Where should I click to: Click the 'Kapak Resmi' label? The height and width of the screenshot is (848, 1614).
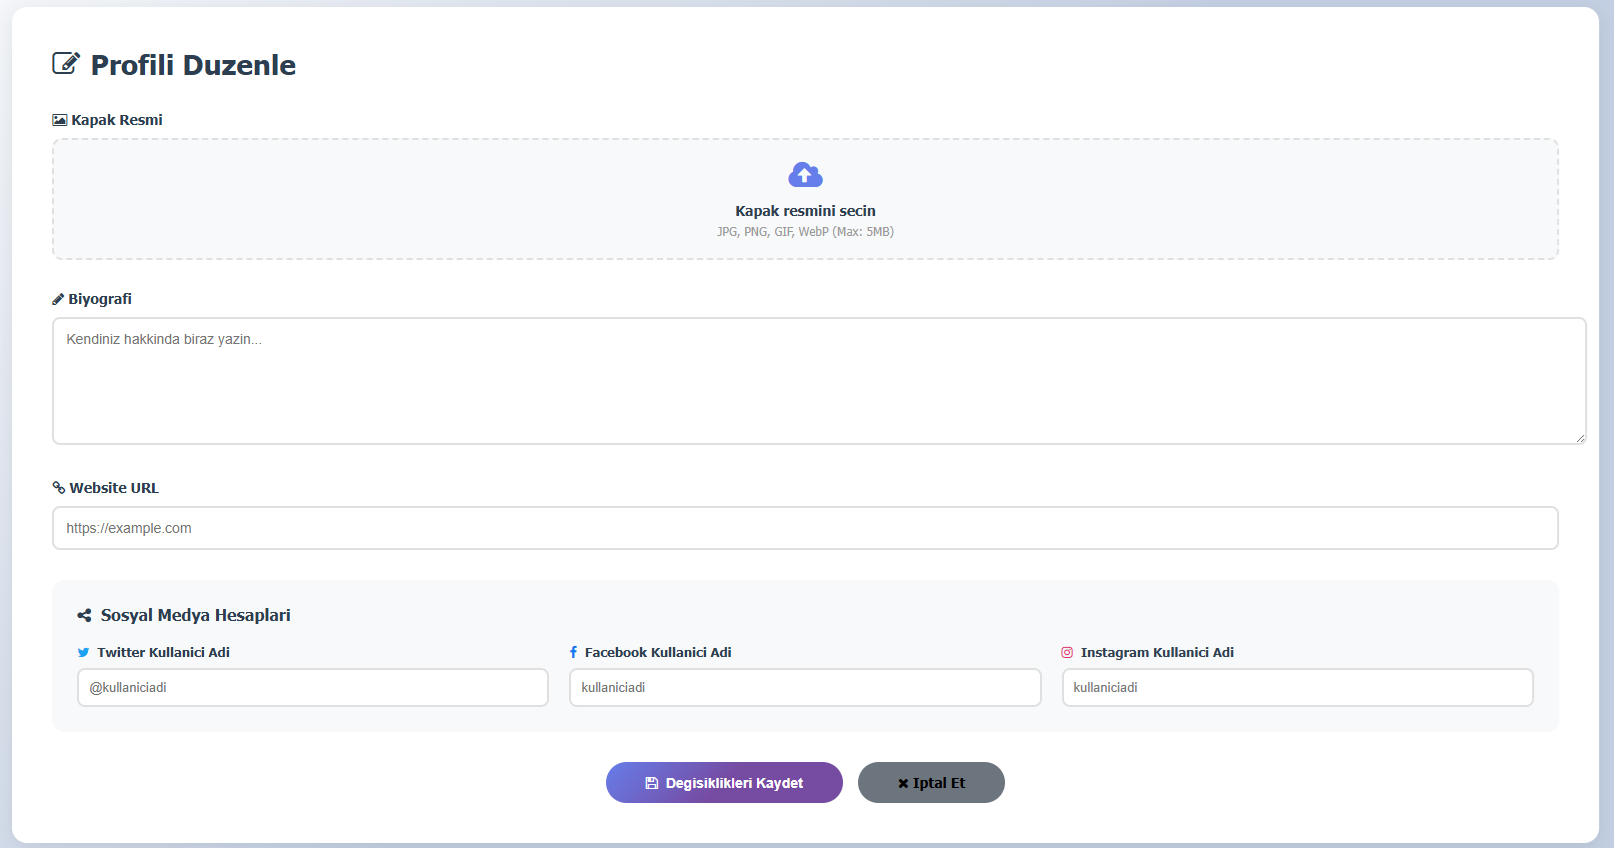117,120
